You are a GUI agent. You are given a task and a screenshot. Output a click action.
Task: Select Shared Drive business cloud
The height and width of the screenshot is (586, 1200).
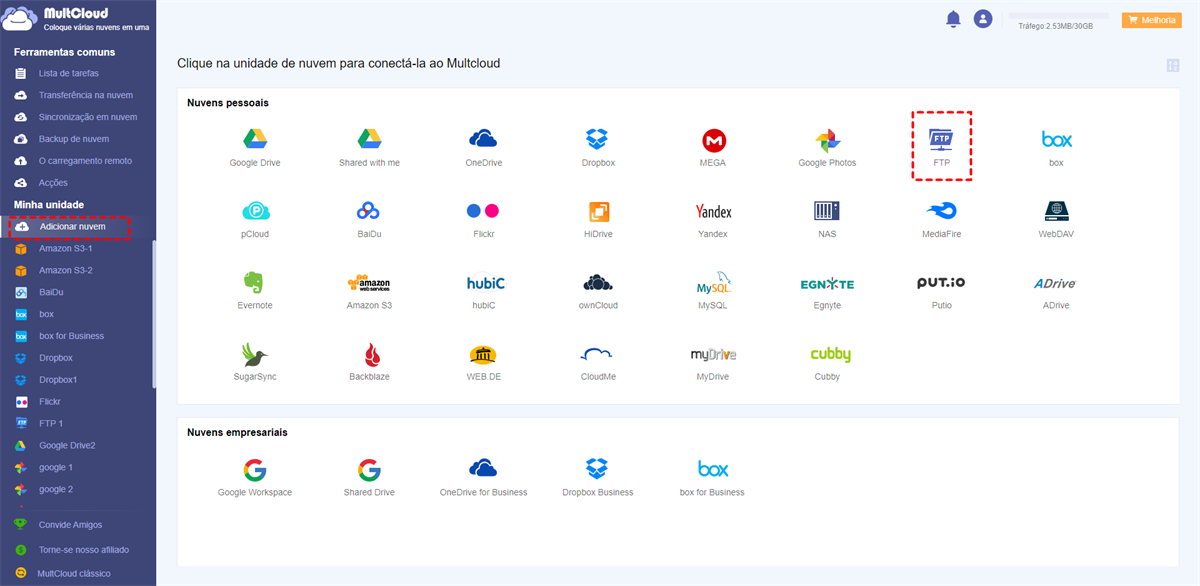pos(369,477)
